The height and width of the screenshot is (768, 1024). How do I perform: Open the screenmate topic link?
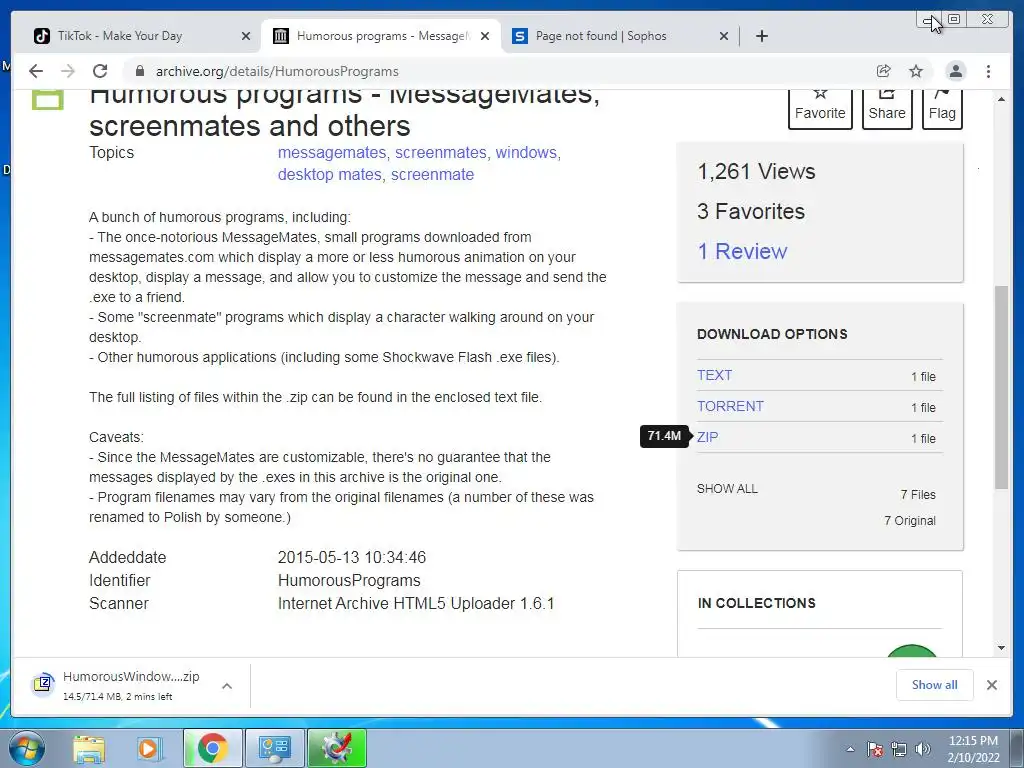[x=432, y=174]
